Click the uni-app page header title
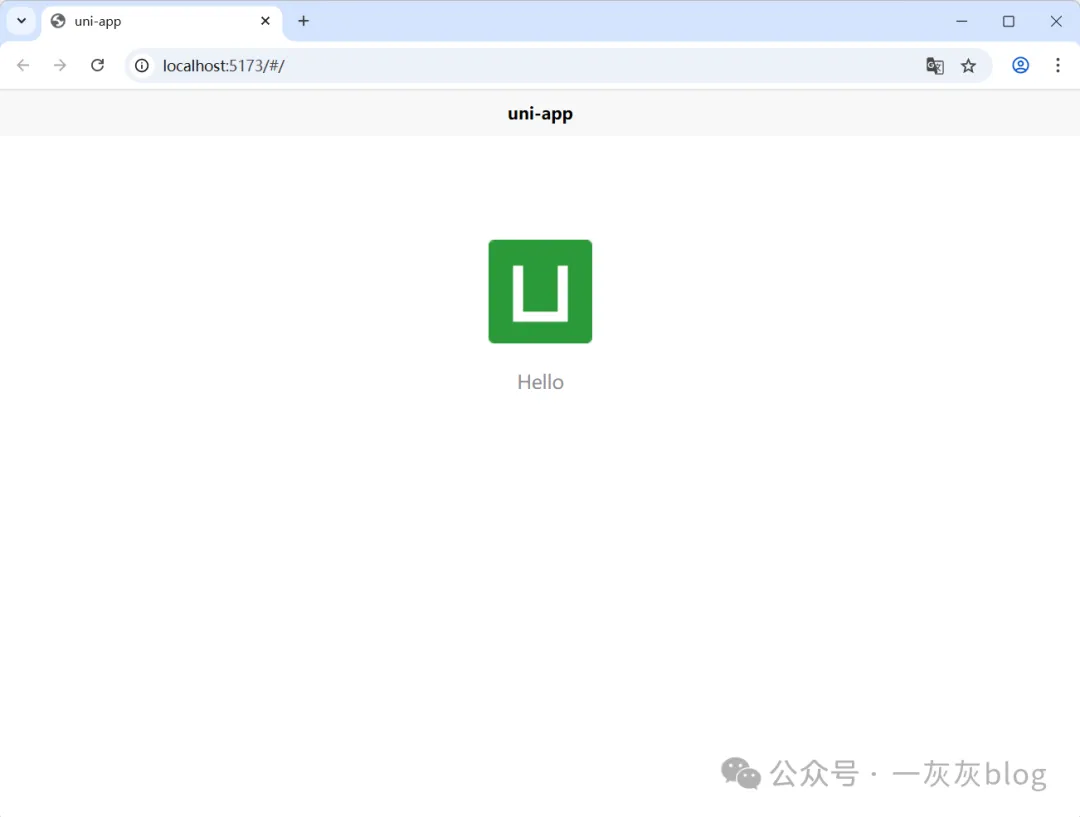Image resolution: width=1080 pixels, height=817 pixels. 540,113
